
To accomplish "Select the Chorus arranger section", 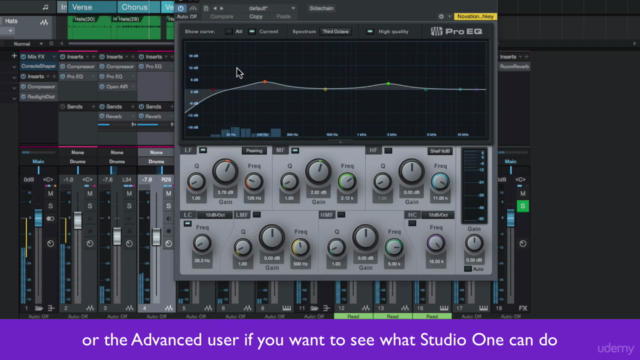I will [138, 7].
